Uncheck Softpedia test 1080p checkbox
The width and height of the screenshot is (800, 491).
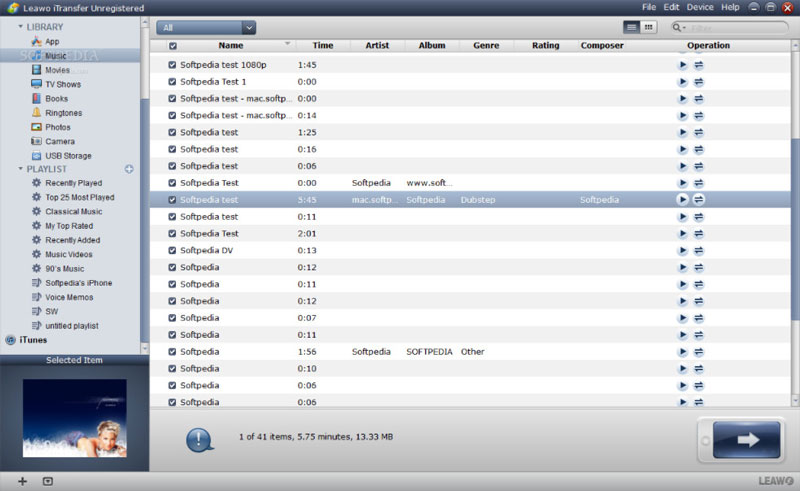[172, 65]
